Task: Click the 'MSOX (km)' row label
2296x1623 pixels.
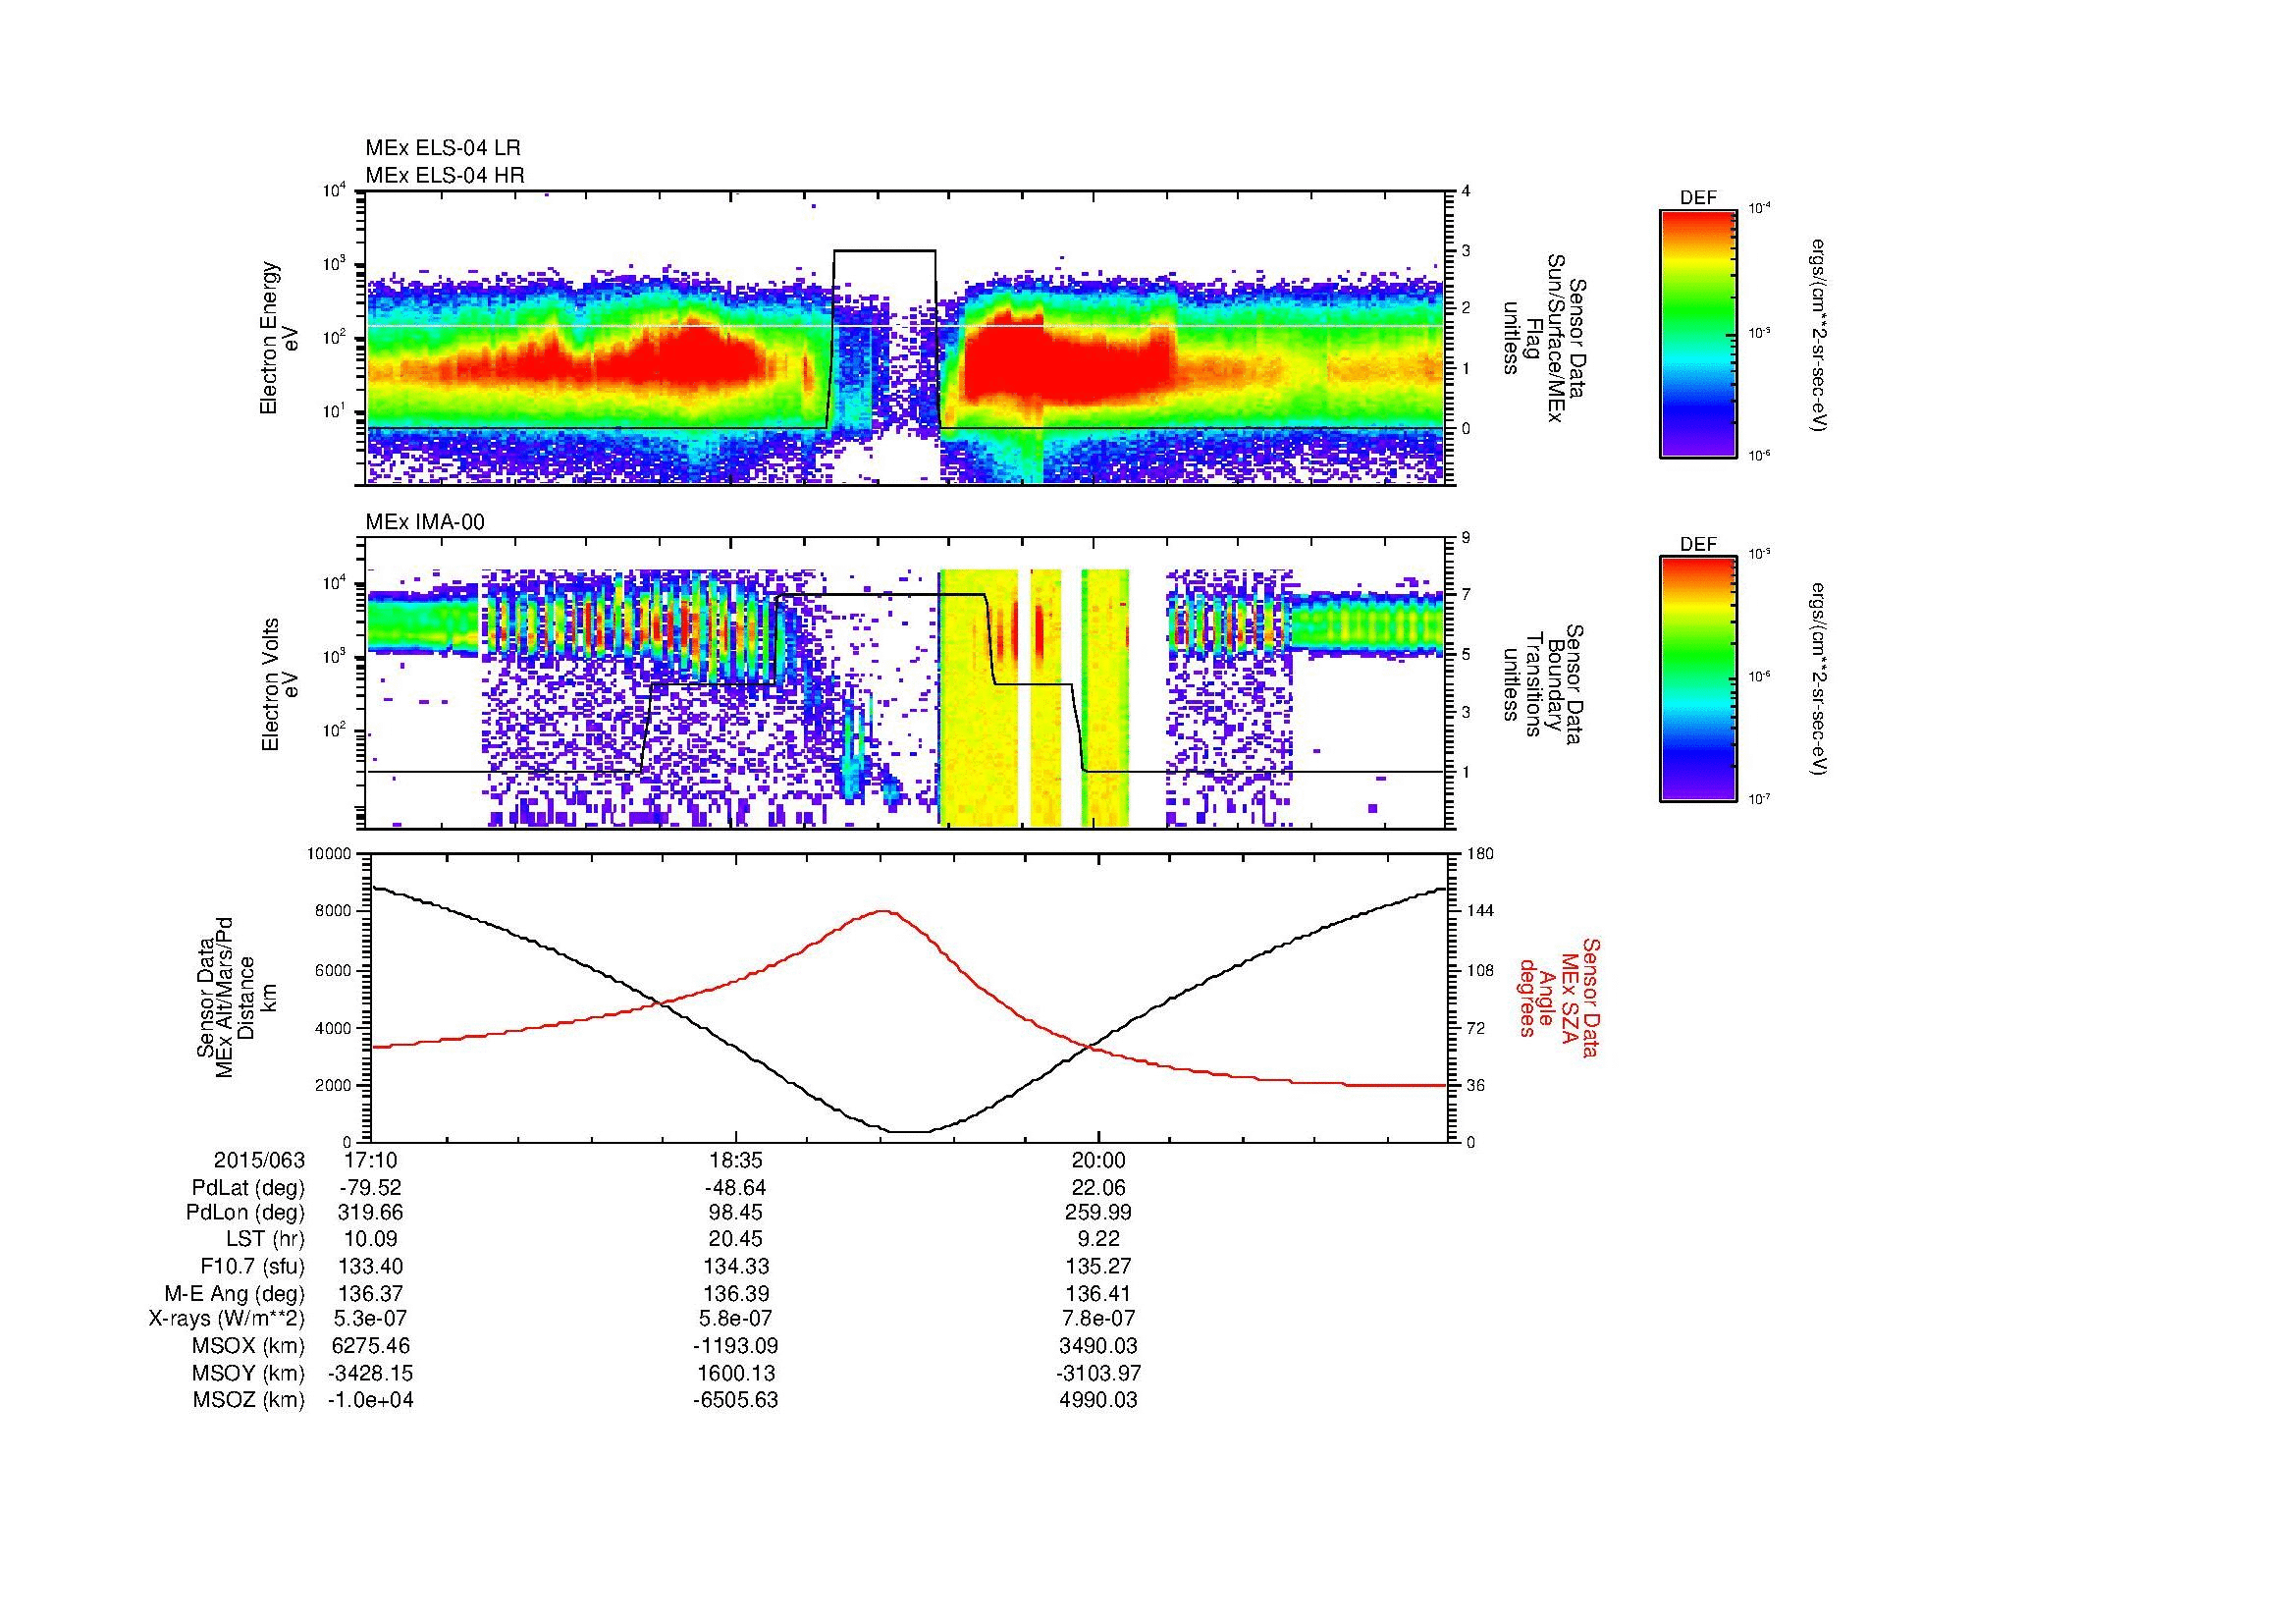Action: 249,1346
